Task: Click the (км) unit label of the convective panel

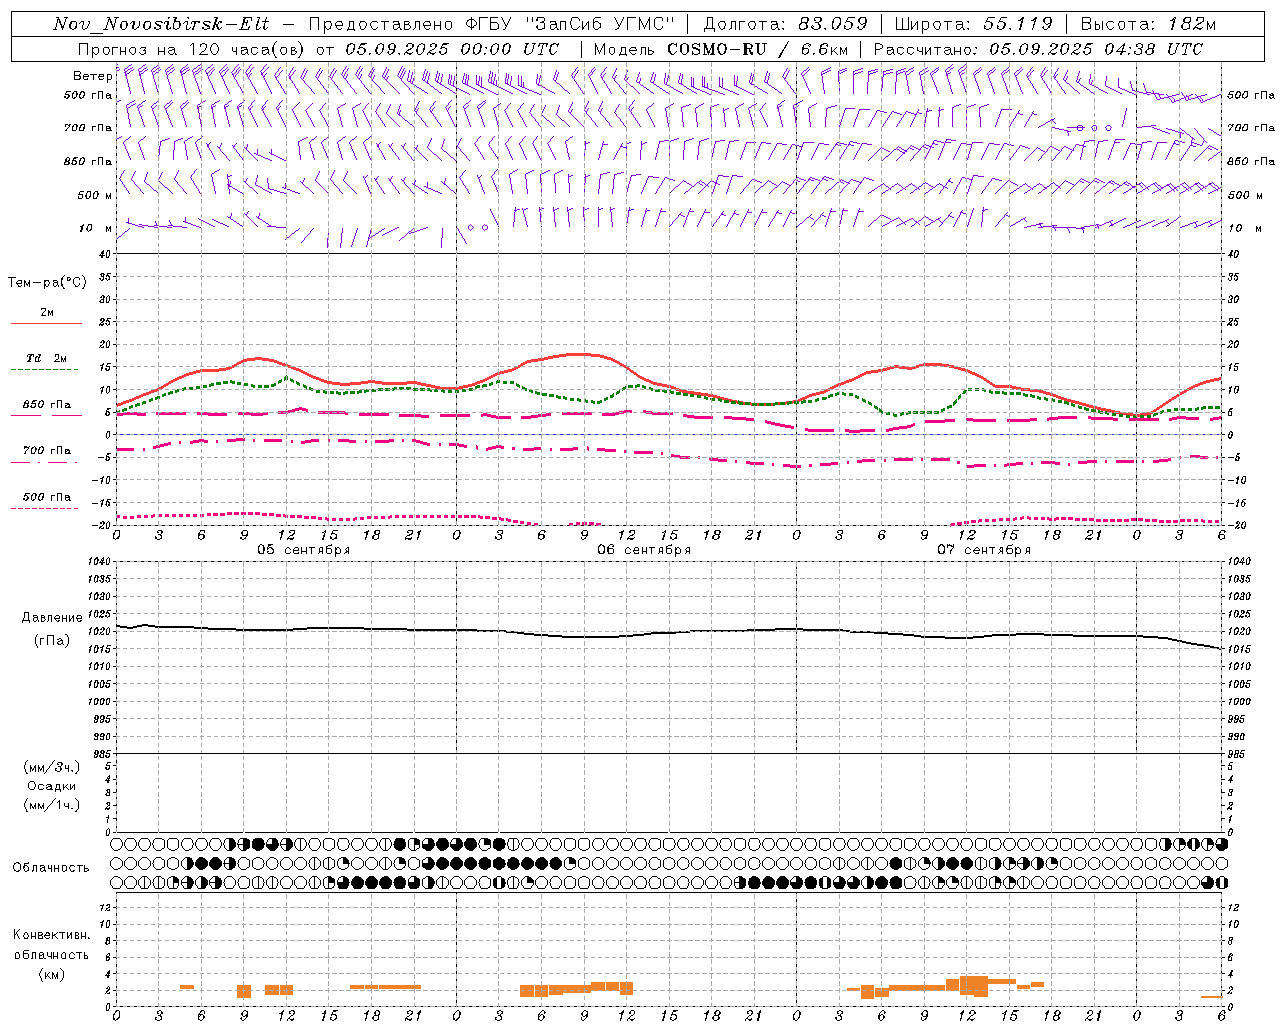Action: pos(51,974)
